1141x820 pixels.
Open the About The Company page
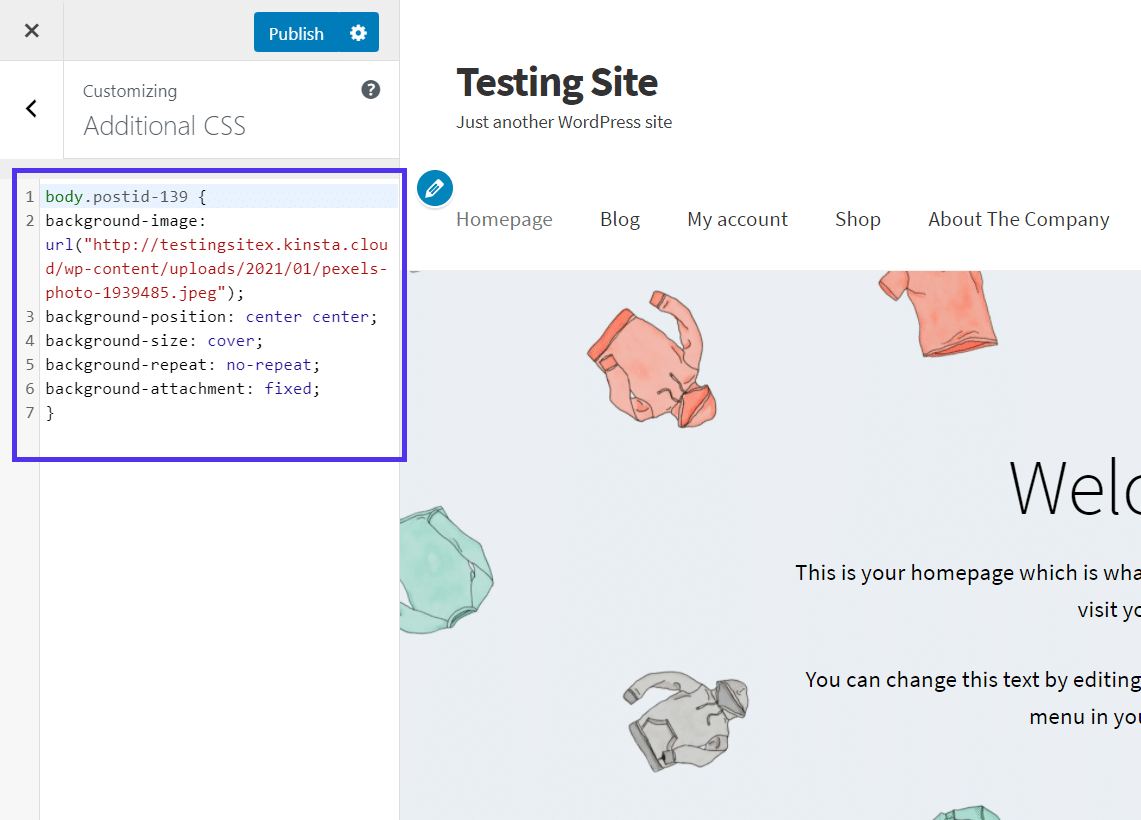1018,219
